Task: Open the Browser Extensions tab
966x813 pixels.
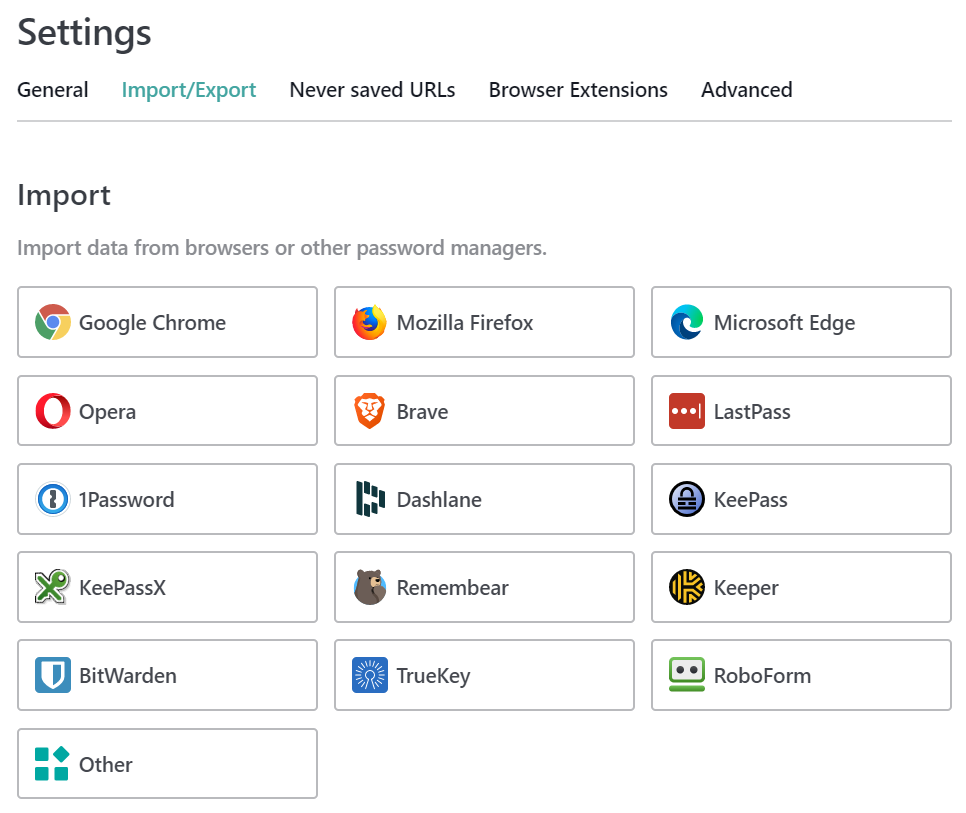Action: (x=578, y=90)
